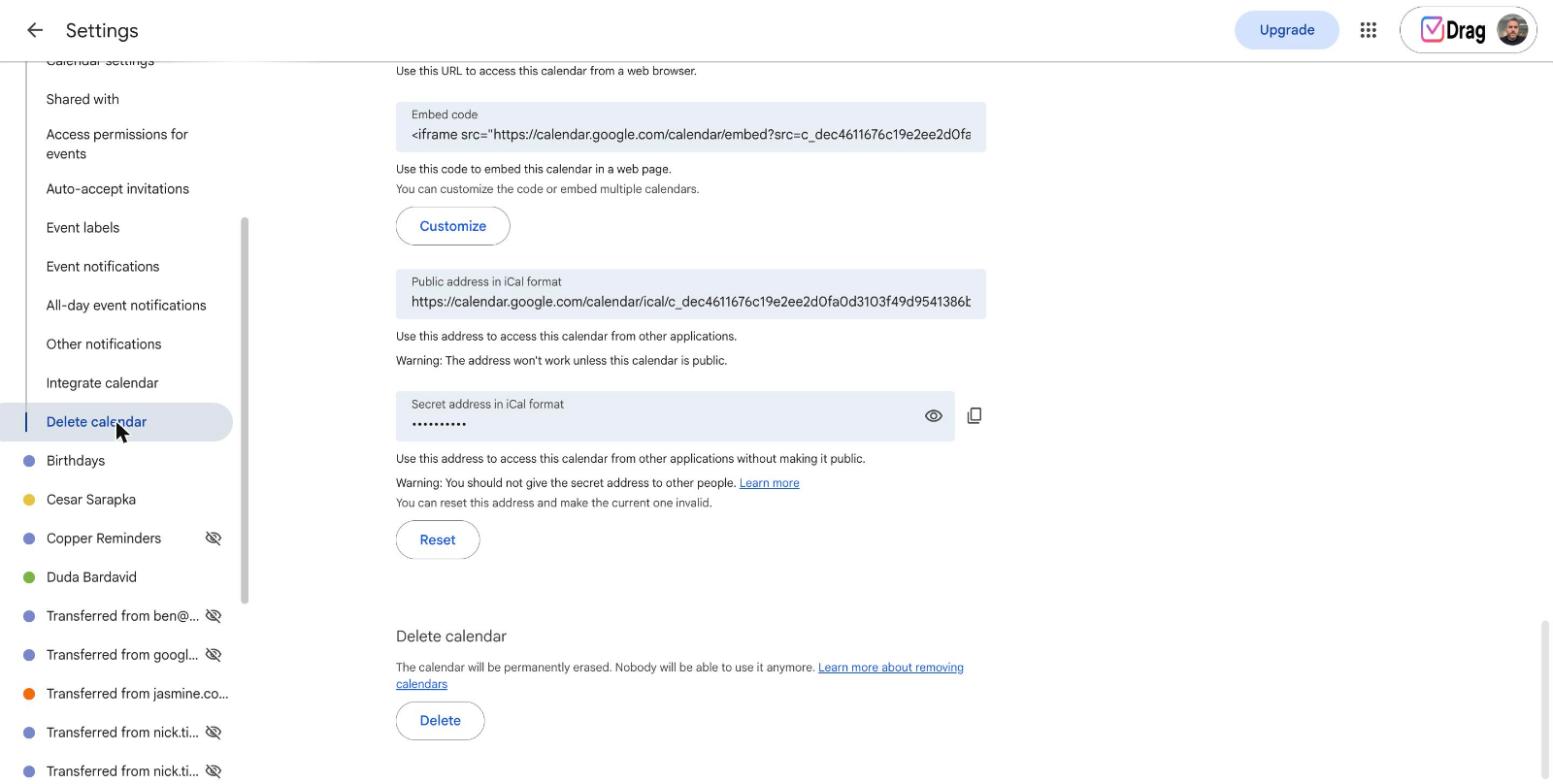Open All-day event notifications section
This screenshot has width=1553, height=784.
(x=126, y=306)
